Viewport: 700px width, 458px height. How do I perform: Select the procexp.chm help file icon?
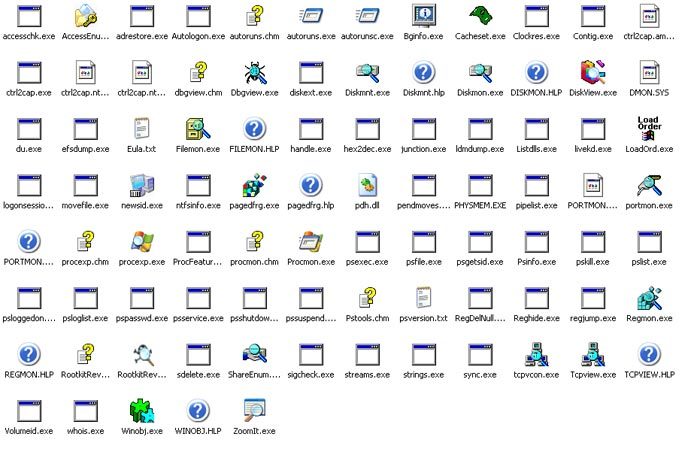pyautogui.click(x=85, y=241)
